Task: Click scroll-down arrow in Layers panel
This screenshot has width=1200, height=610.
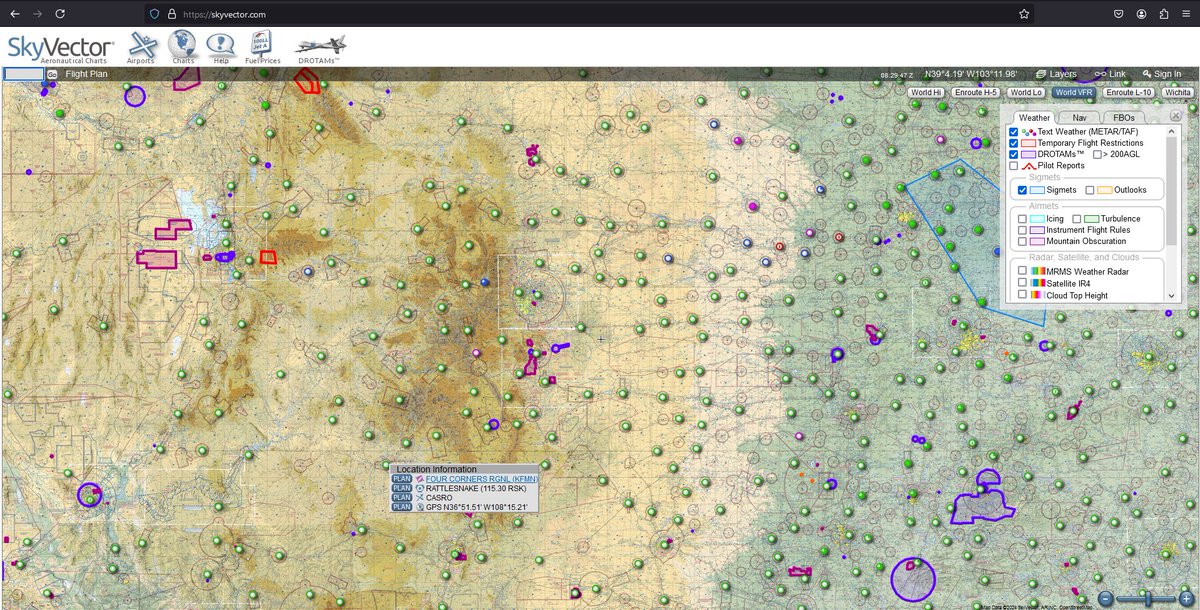Action: (1171, 296)
